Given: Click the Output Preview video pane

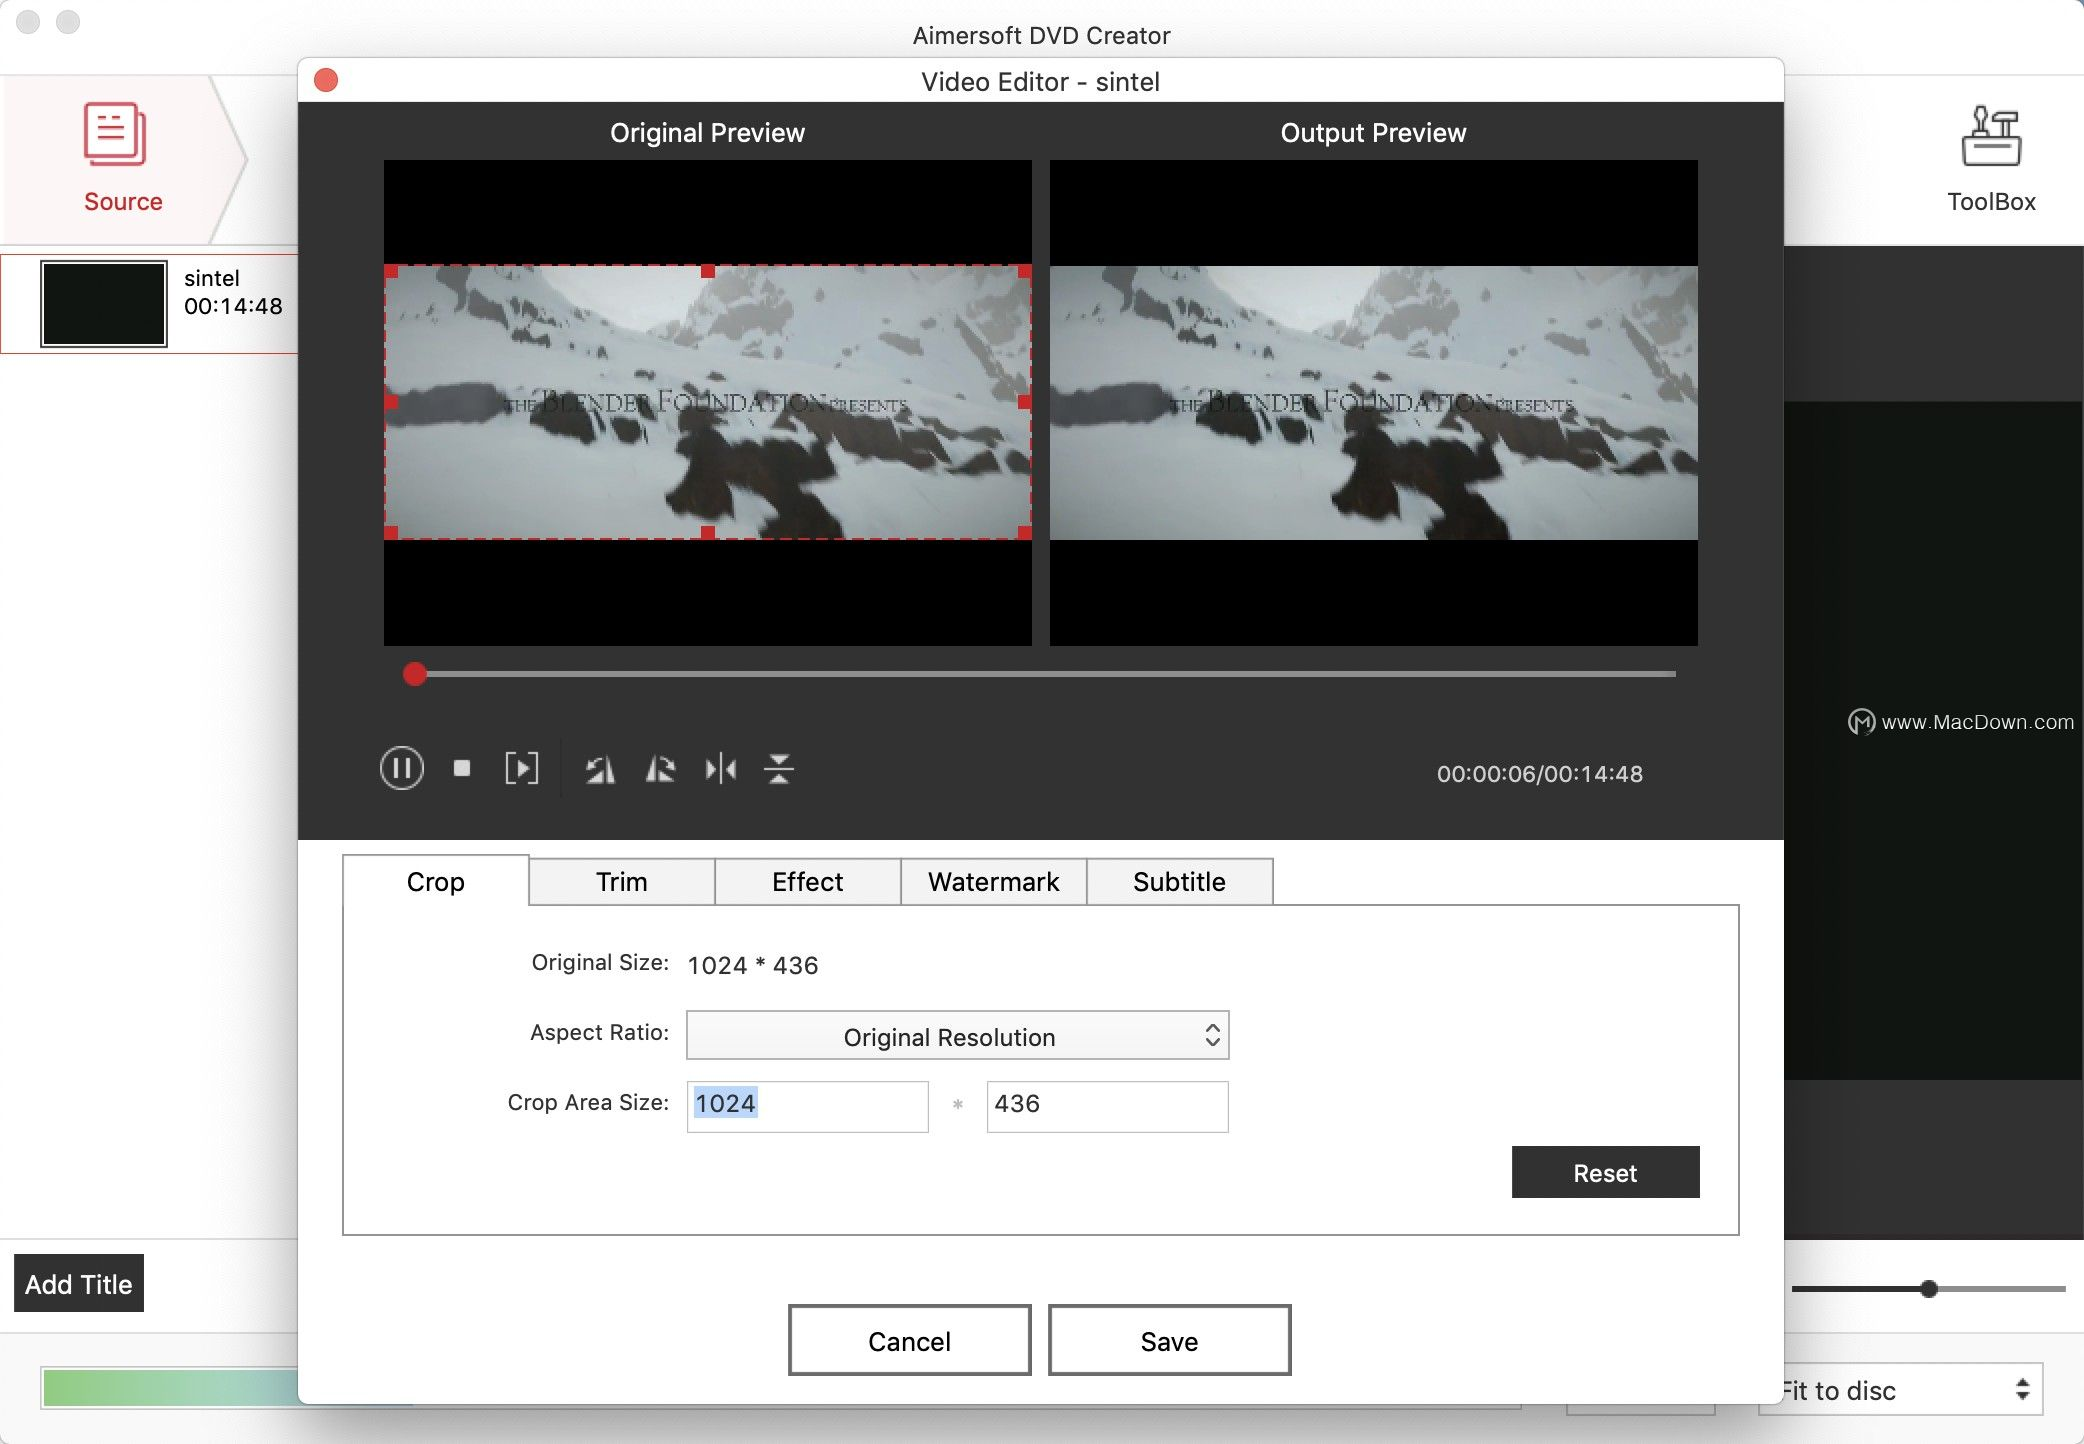Looking at the screenshot, I should point(1373,402).
